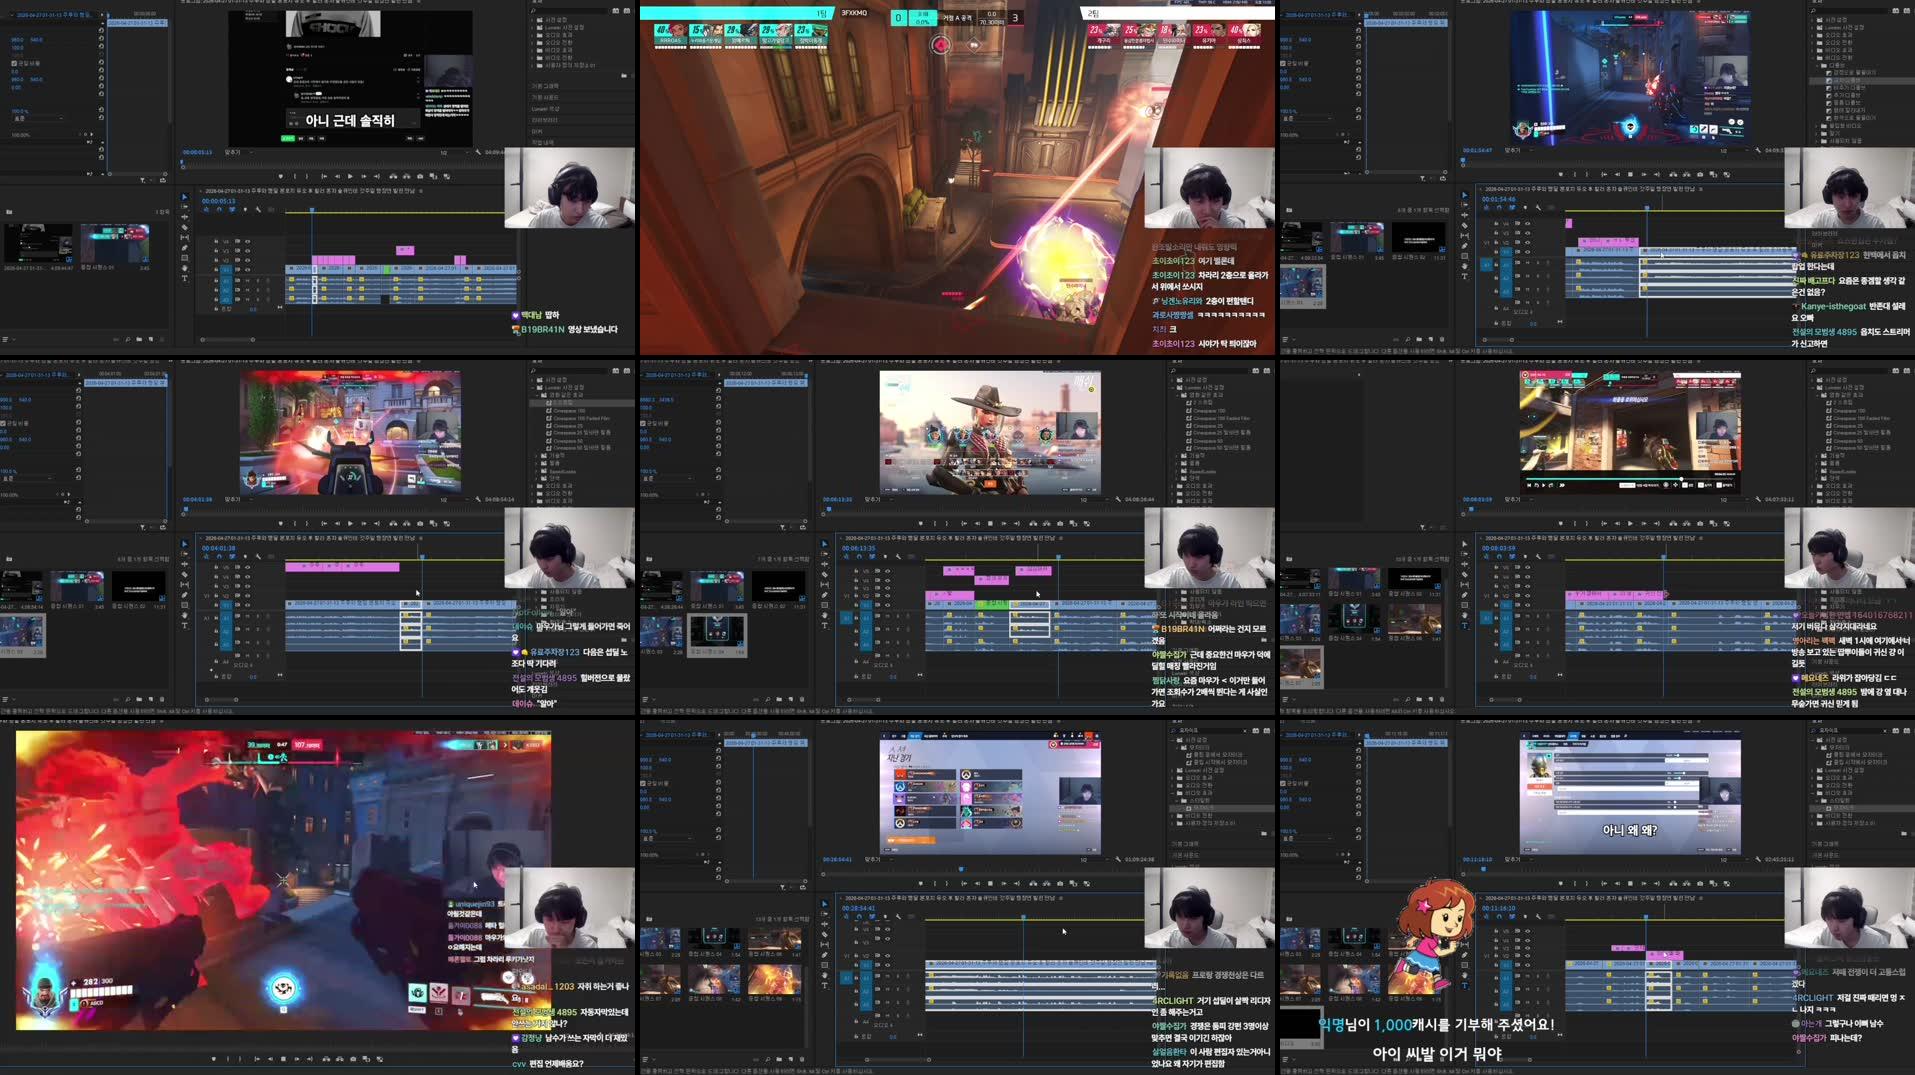Select the Rectangle tool in top-left frame
The image size is (1915, 1075).
[184, 258]
